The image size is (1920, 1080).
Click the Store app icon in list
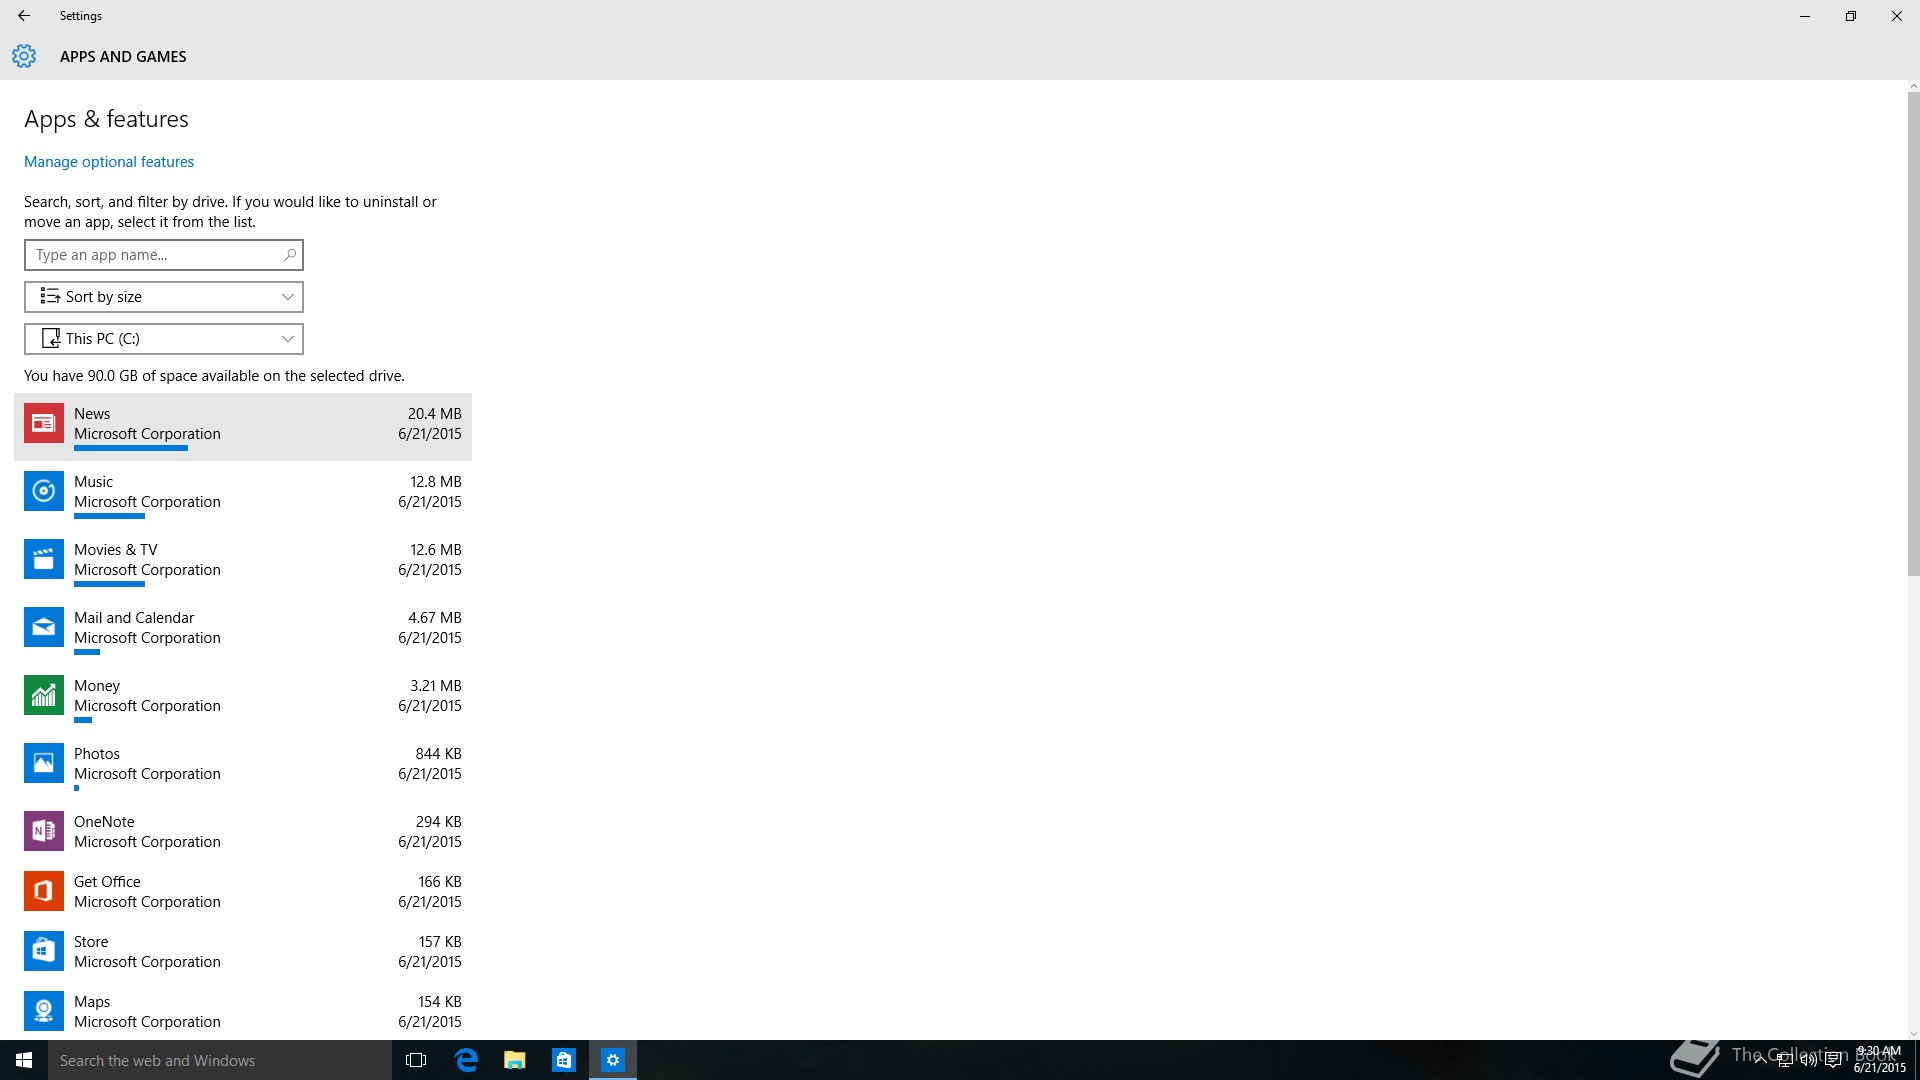pyautogui.click(x=44, y=951)
